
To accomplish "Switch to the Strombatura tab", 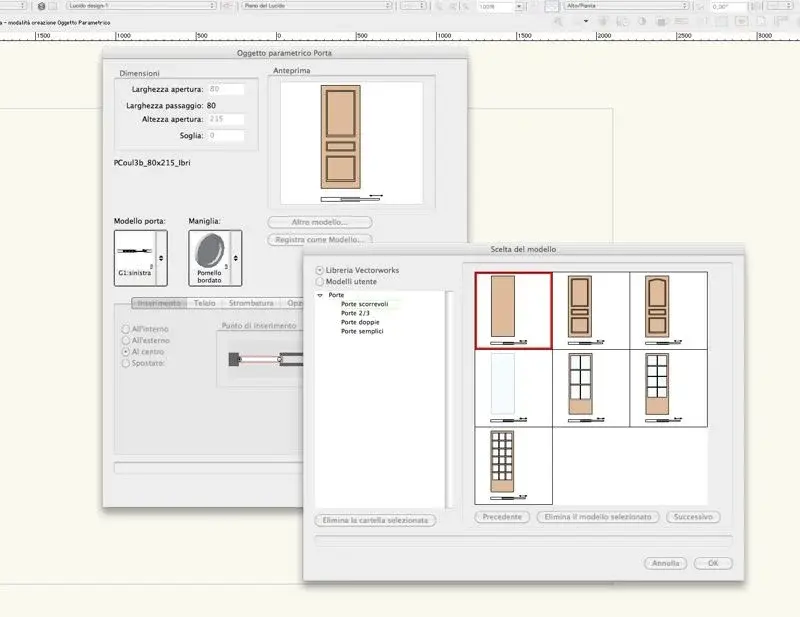I will 251,303.
